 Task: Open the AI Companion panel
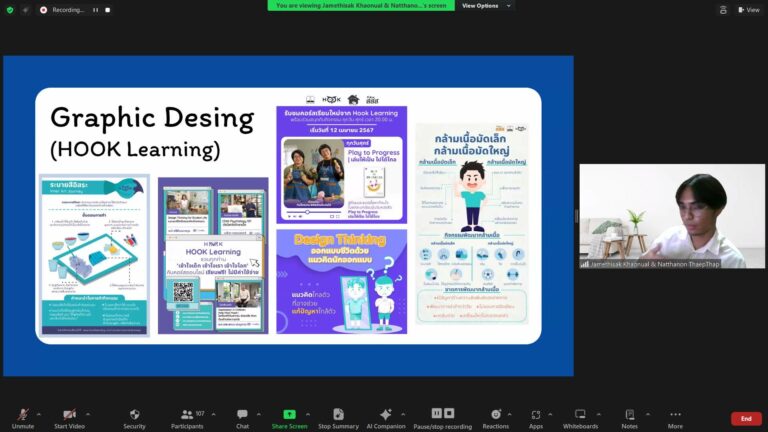pos(386,419)
